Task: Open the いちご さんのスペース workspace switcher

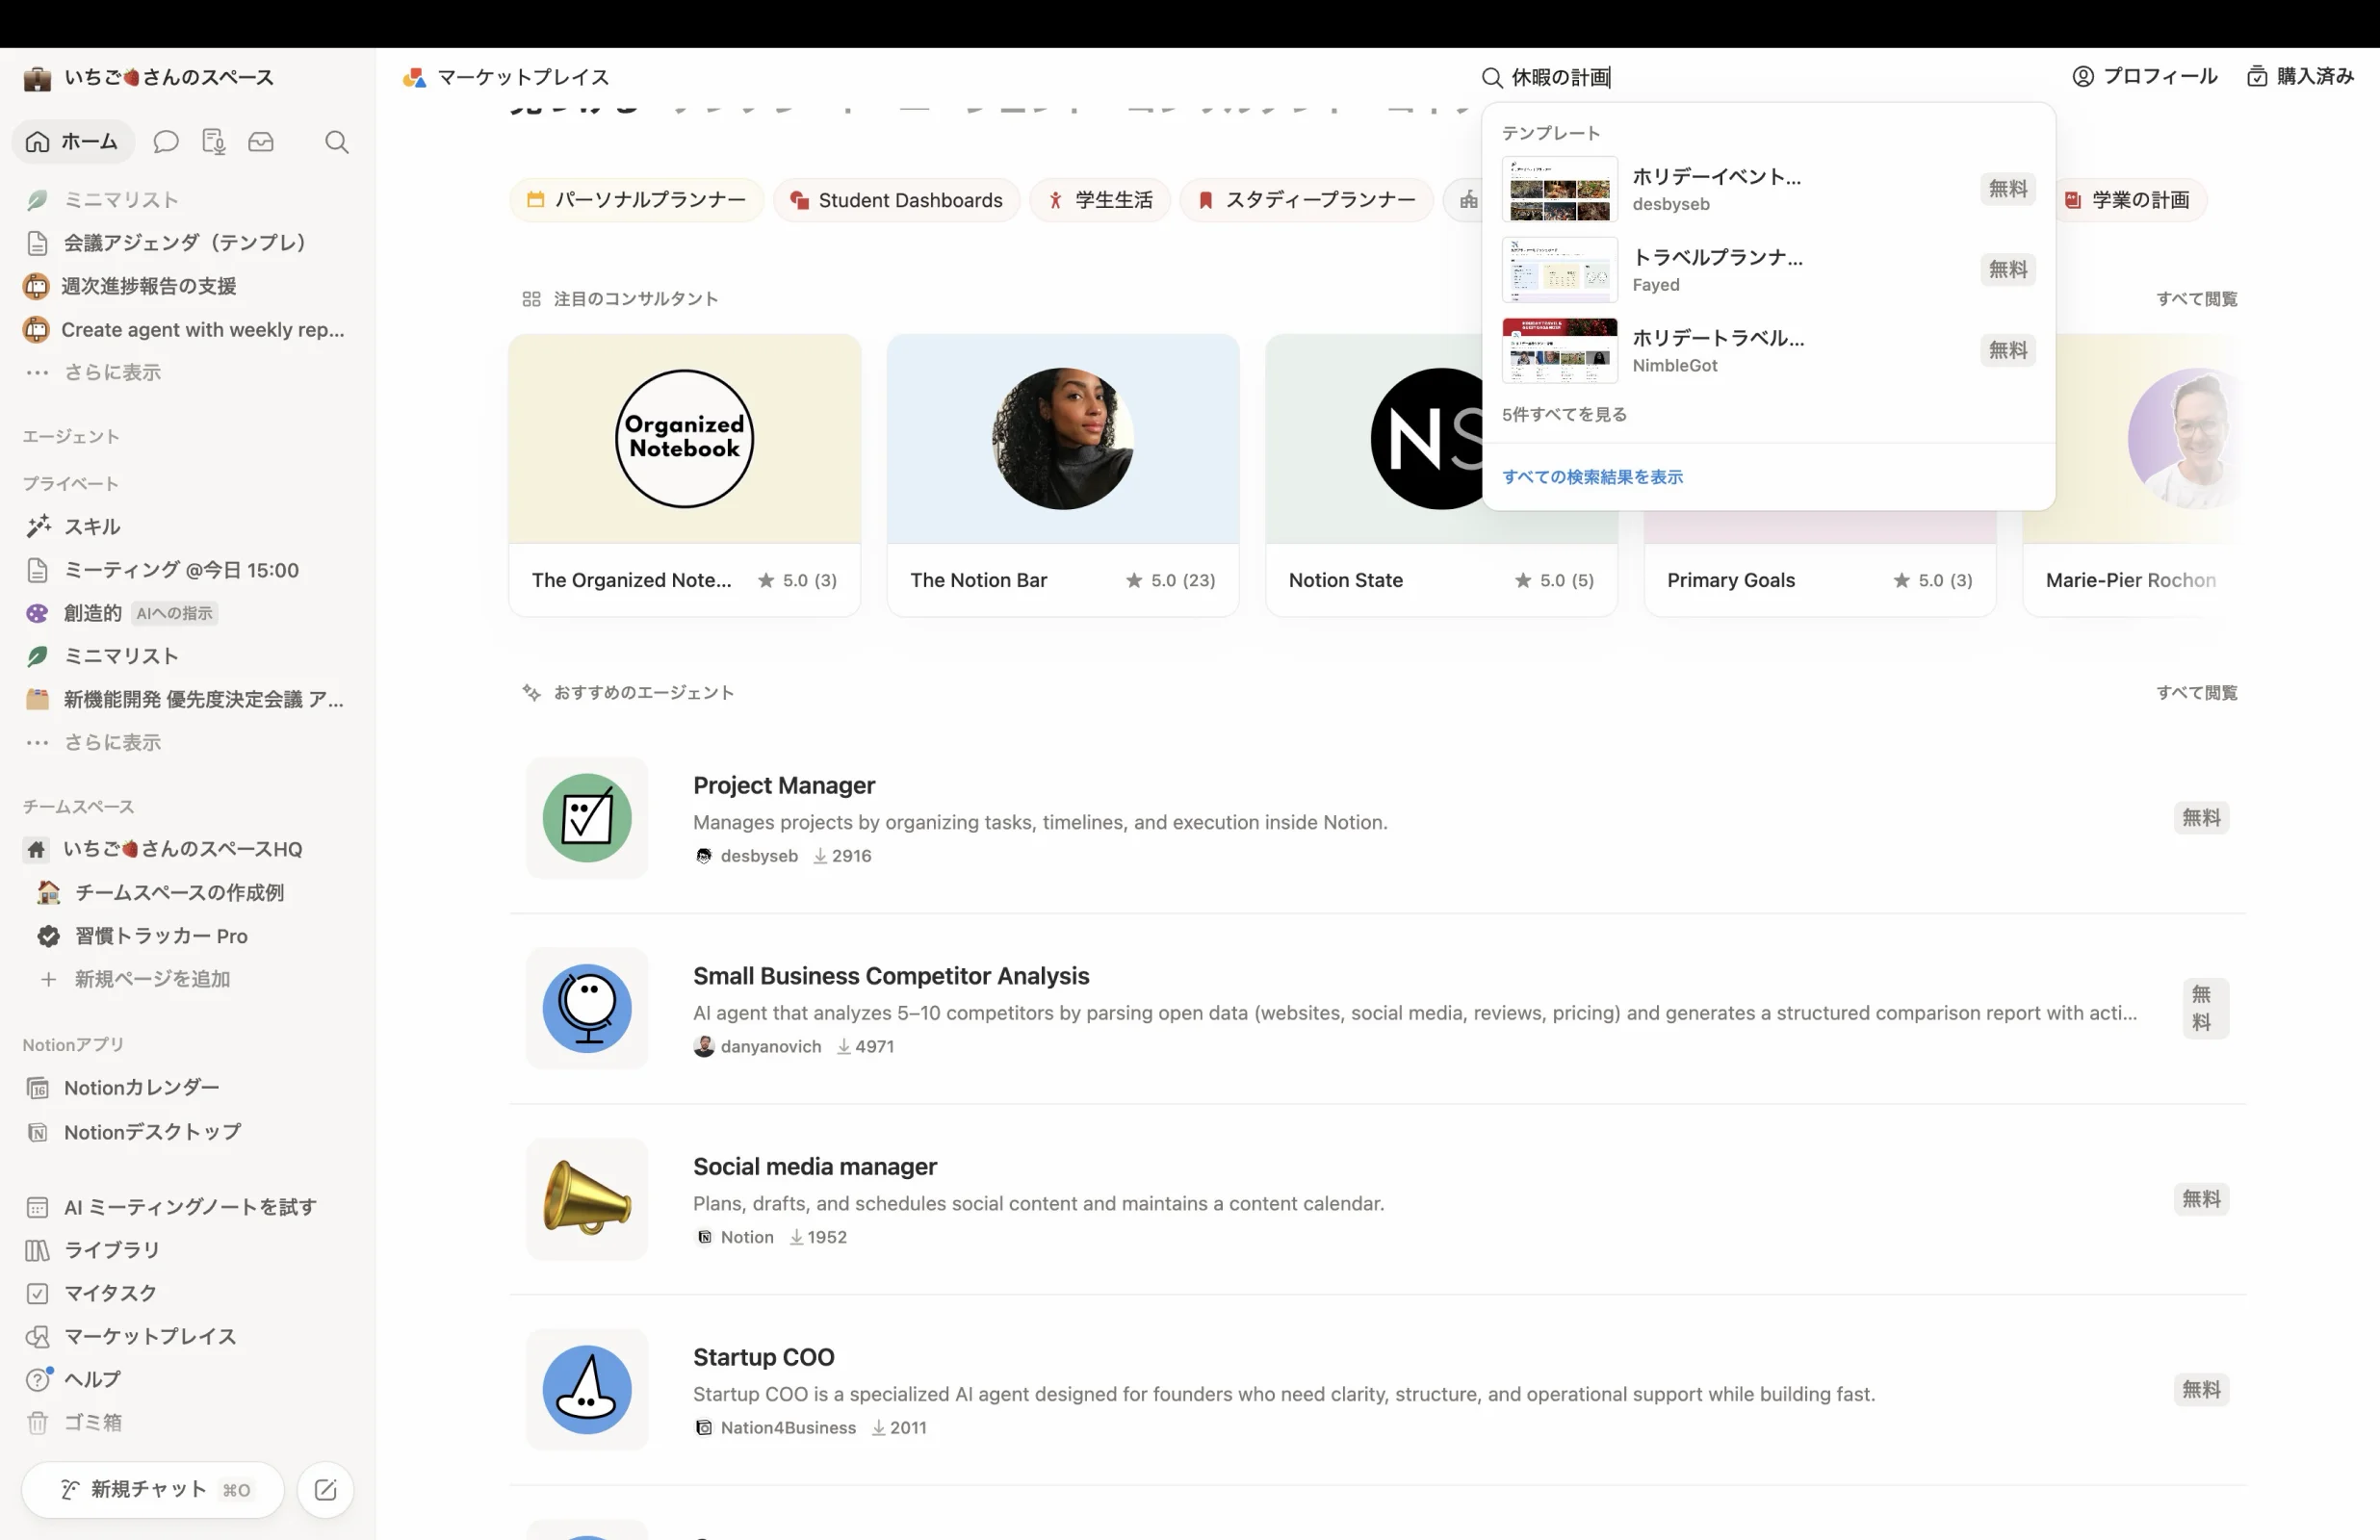Action: (150, 77)
